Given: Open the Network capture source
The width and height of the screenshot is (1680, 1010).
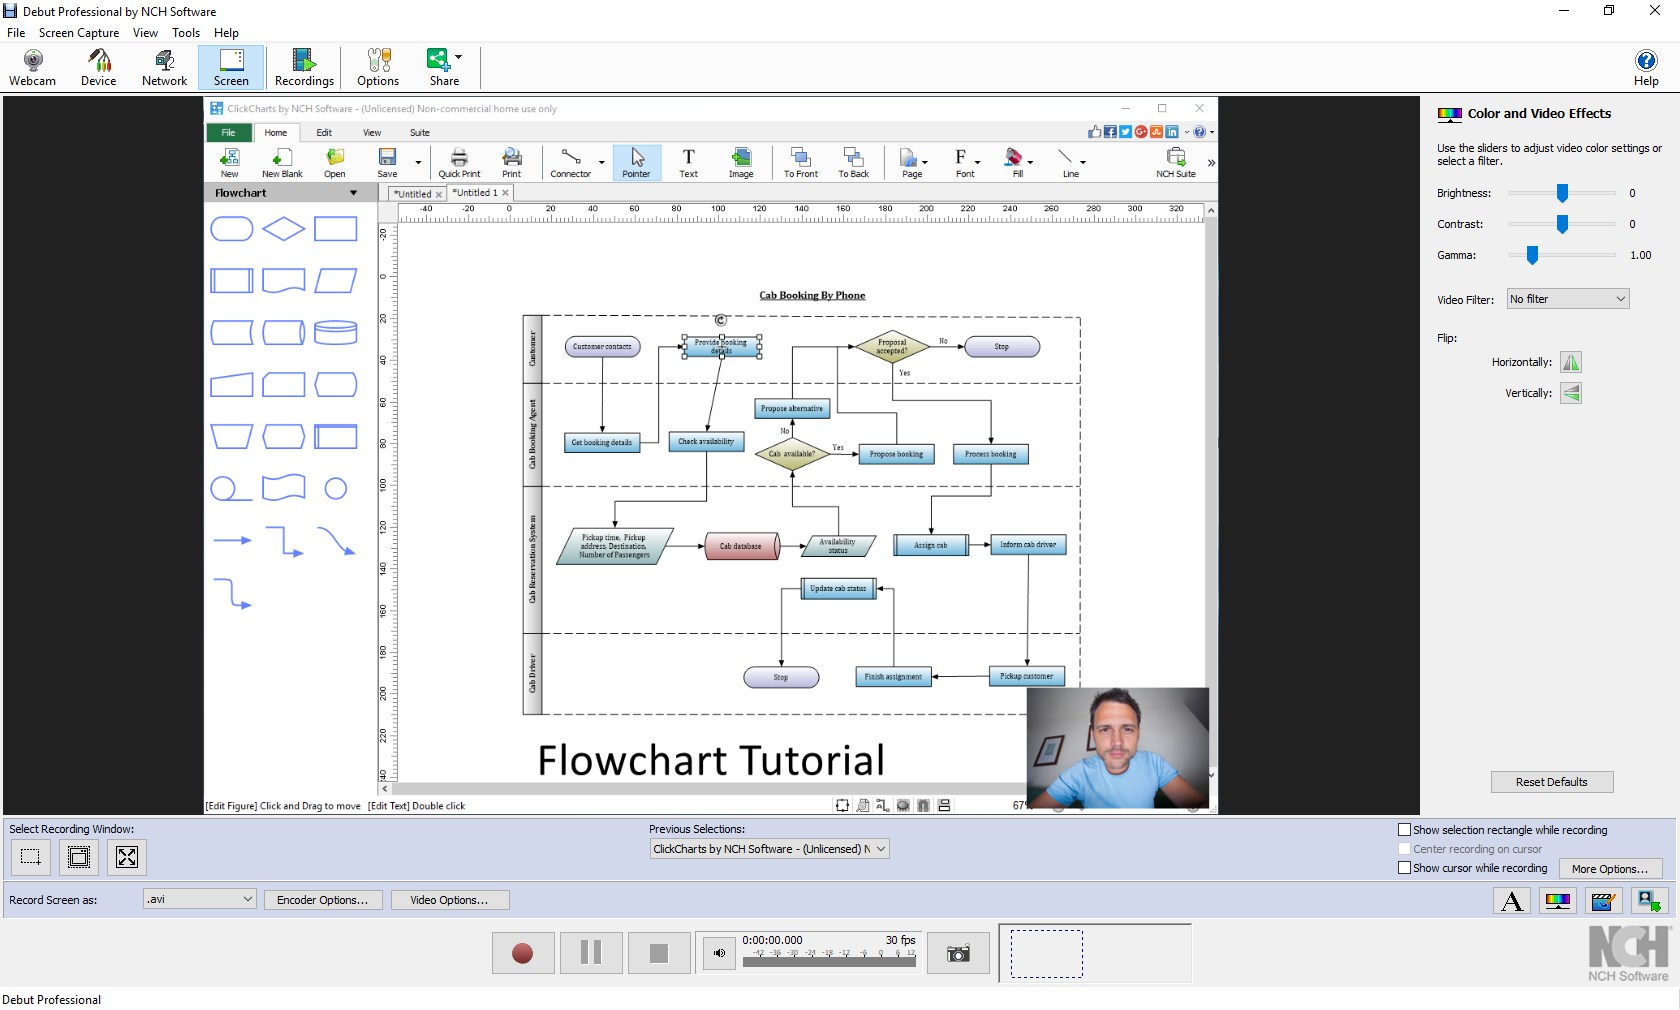Looking at the screenshot, I should tap(163, 67).
